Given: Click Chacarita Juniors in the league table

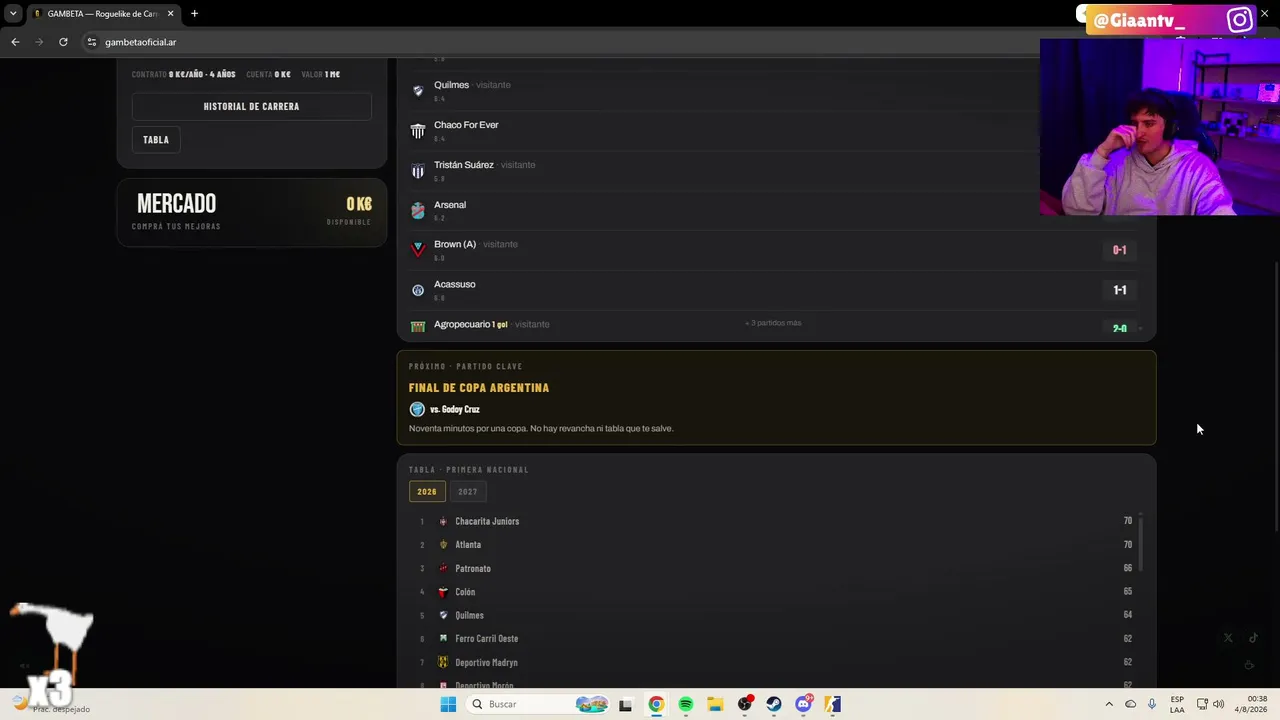Looking at the screenshot, I should coord(487,521).
